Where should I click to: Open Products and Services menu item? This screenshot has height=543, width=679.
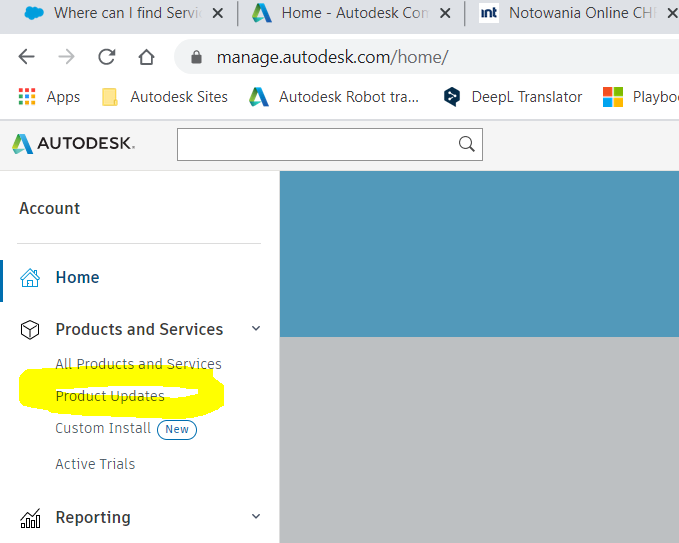click(139, 330)
